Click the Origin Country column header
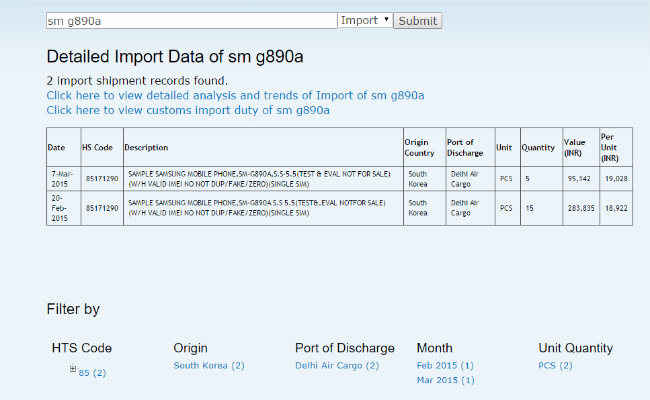 point(424,147)
